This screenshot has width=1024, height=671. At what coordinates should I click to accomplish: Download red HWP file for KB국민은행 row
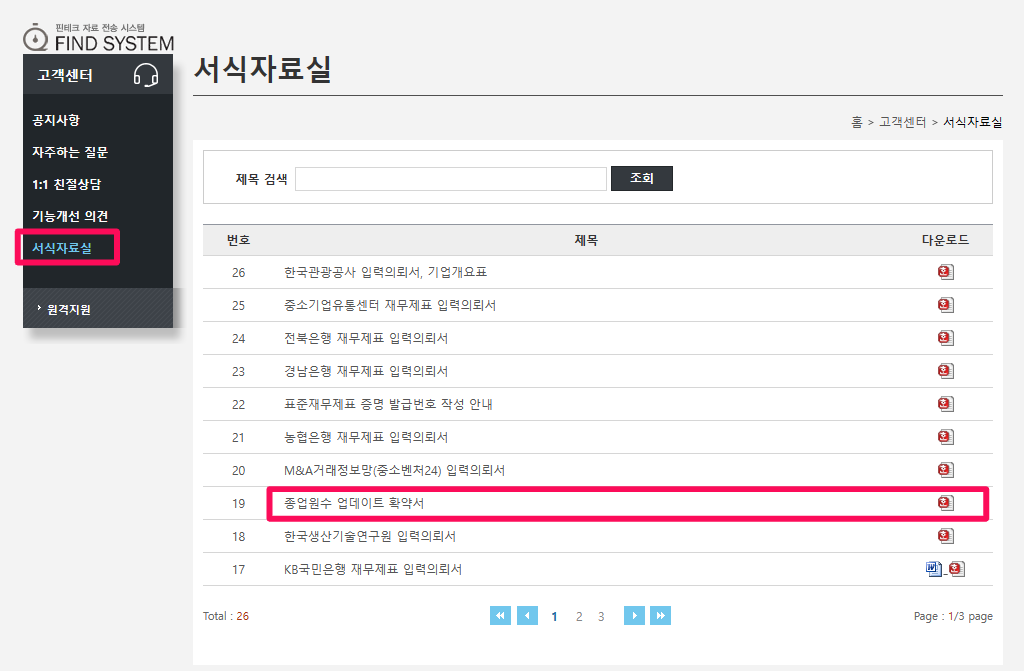(957, 569)
